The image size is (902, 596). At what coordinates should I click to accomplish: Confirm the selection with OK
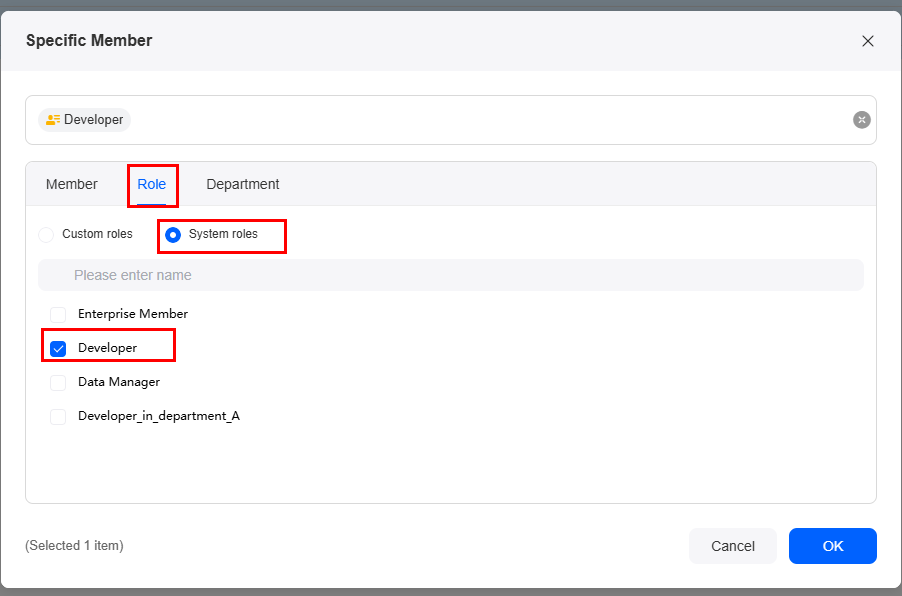pyautogui.click(x=833, y=546)
